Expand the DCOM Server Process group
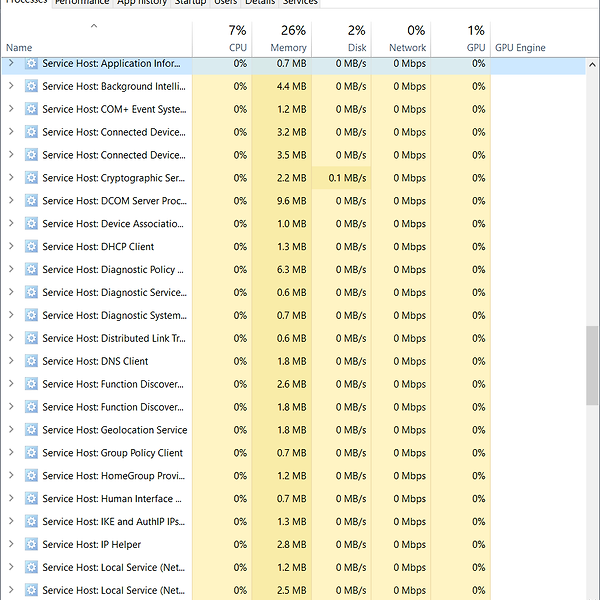600x600 pixels. tap(11, 201)
